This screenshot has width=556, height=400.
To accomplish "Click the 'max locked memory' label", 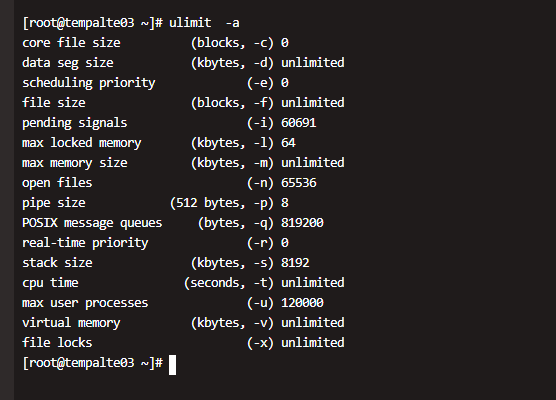I will tap(82, 143).
